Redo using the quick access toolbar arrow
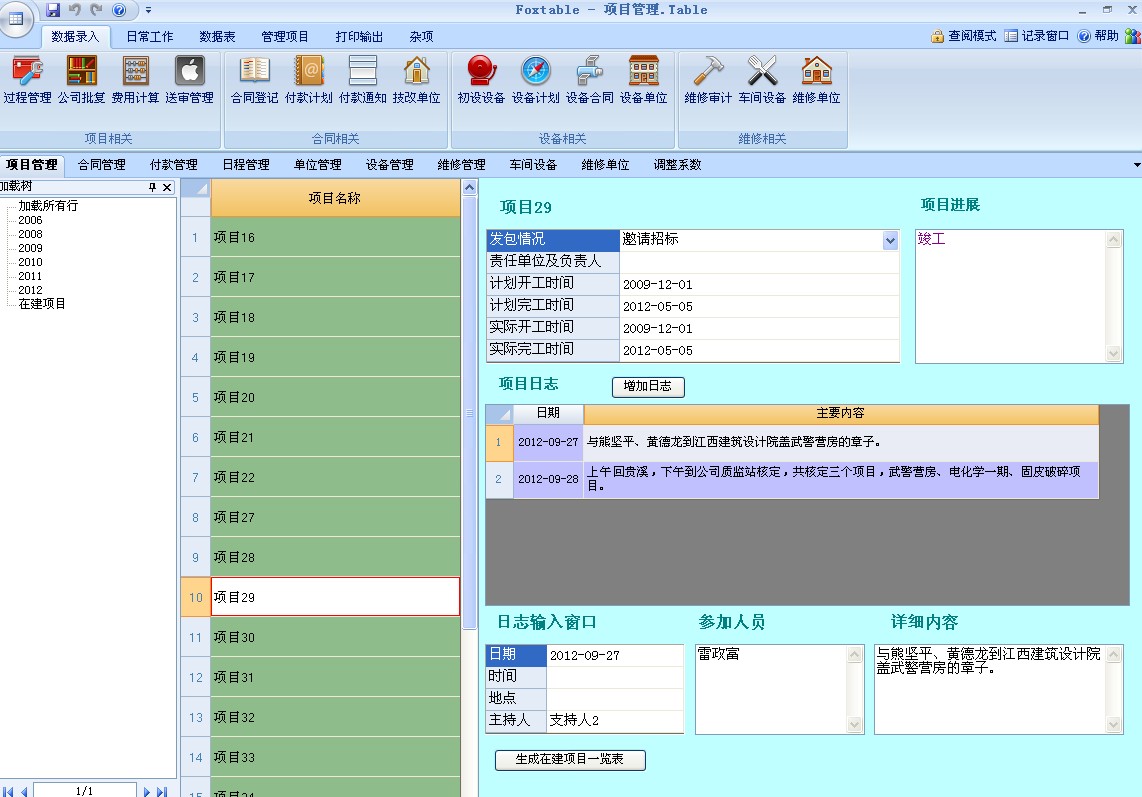1142x797 pixels. coord(96,9)
